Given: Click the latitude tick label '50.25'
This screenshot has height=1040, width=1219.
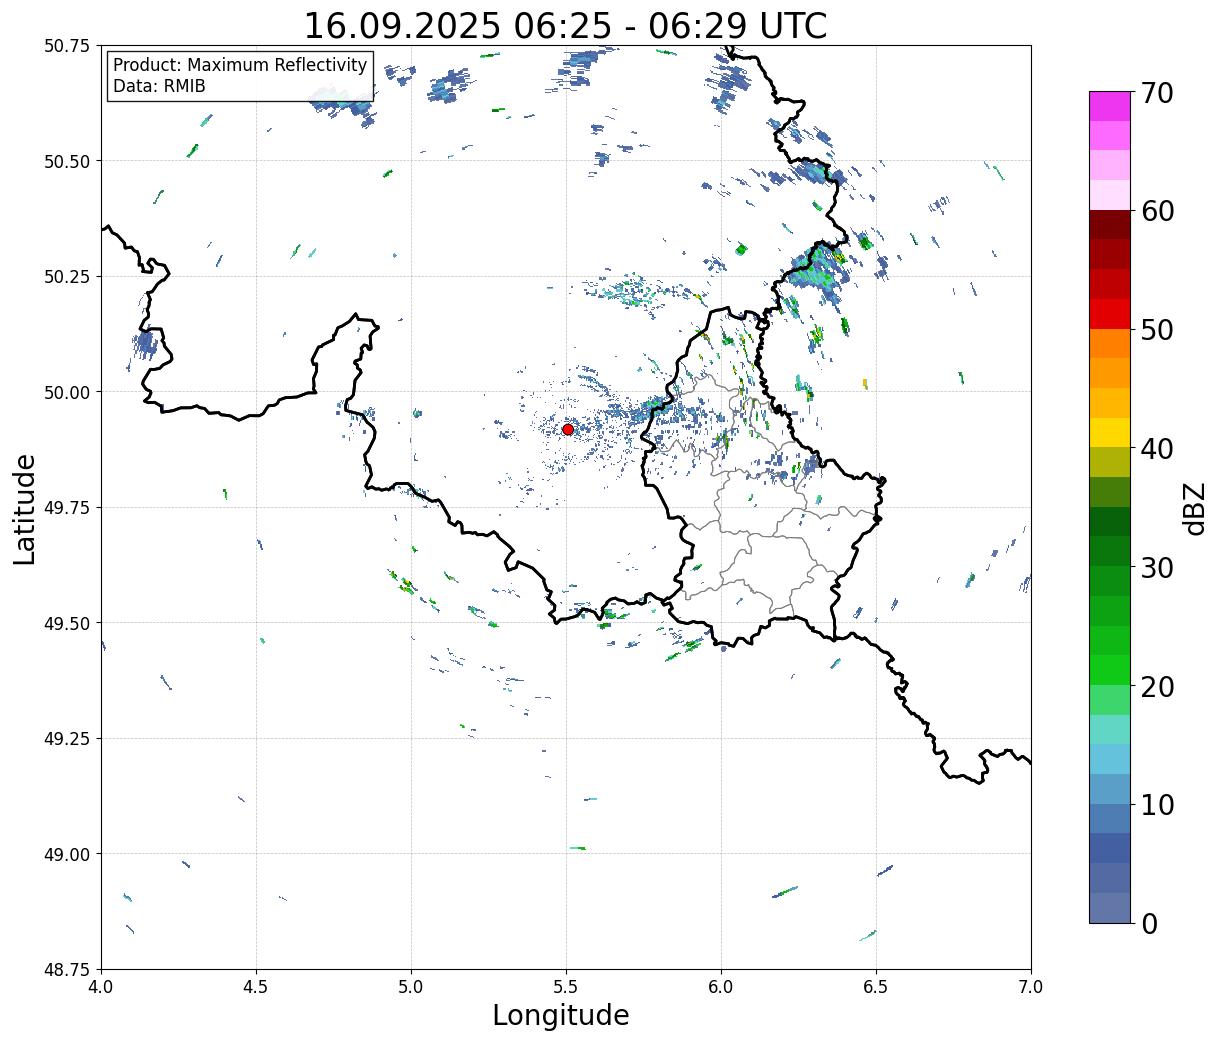Looking at the screenshot, I should coord(67,277).
